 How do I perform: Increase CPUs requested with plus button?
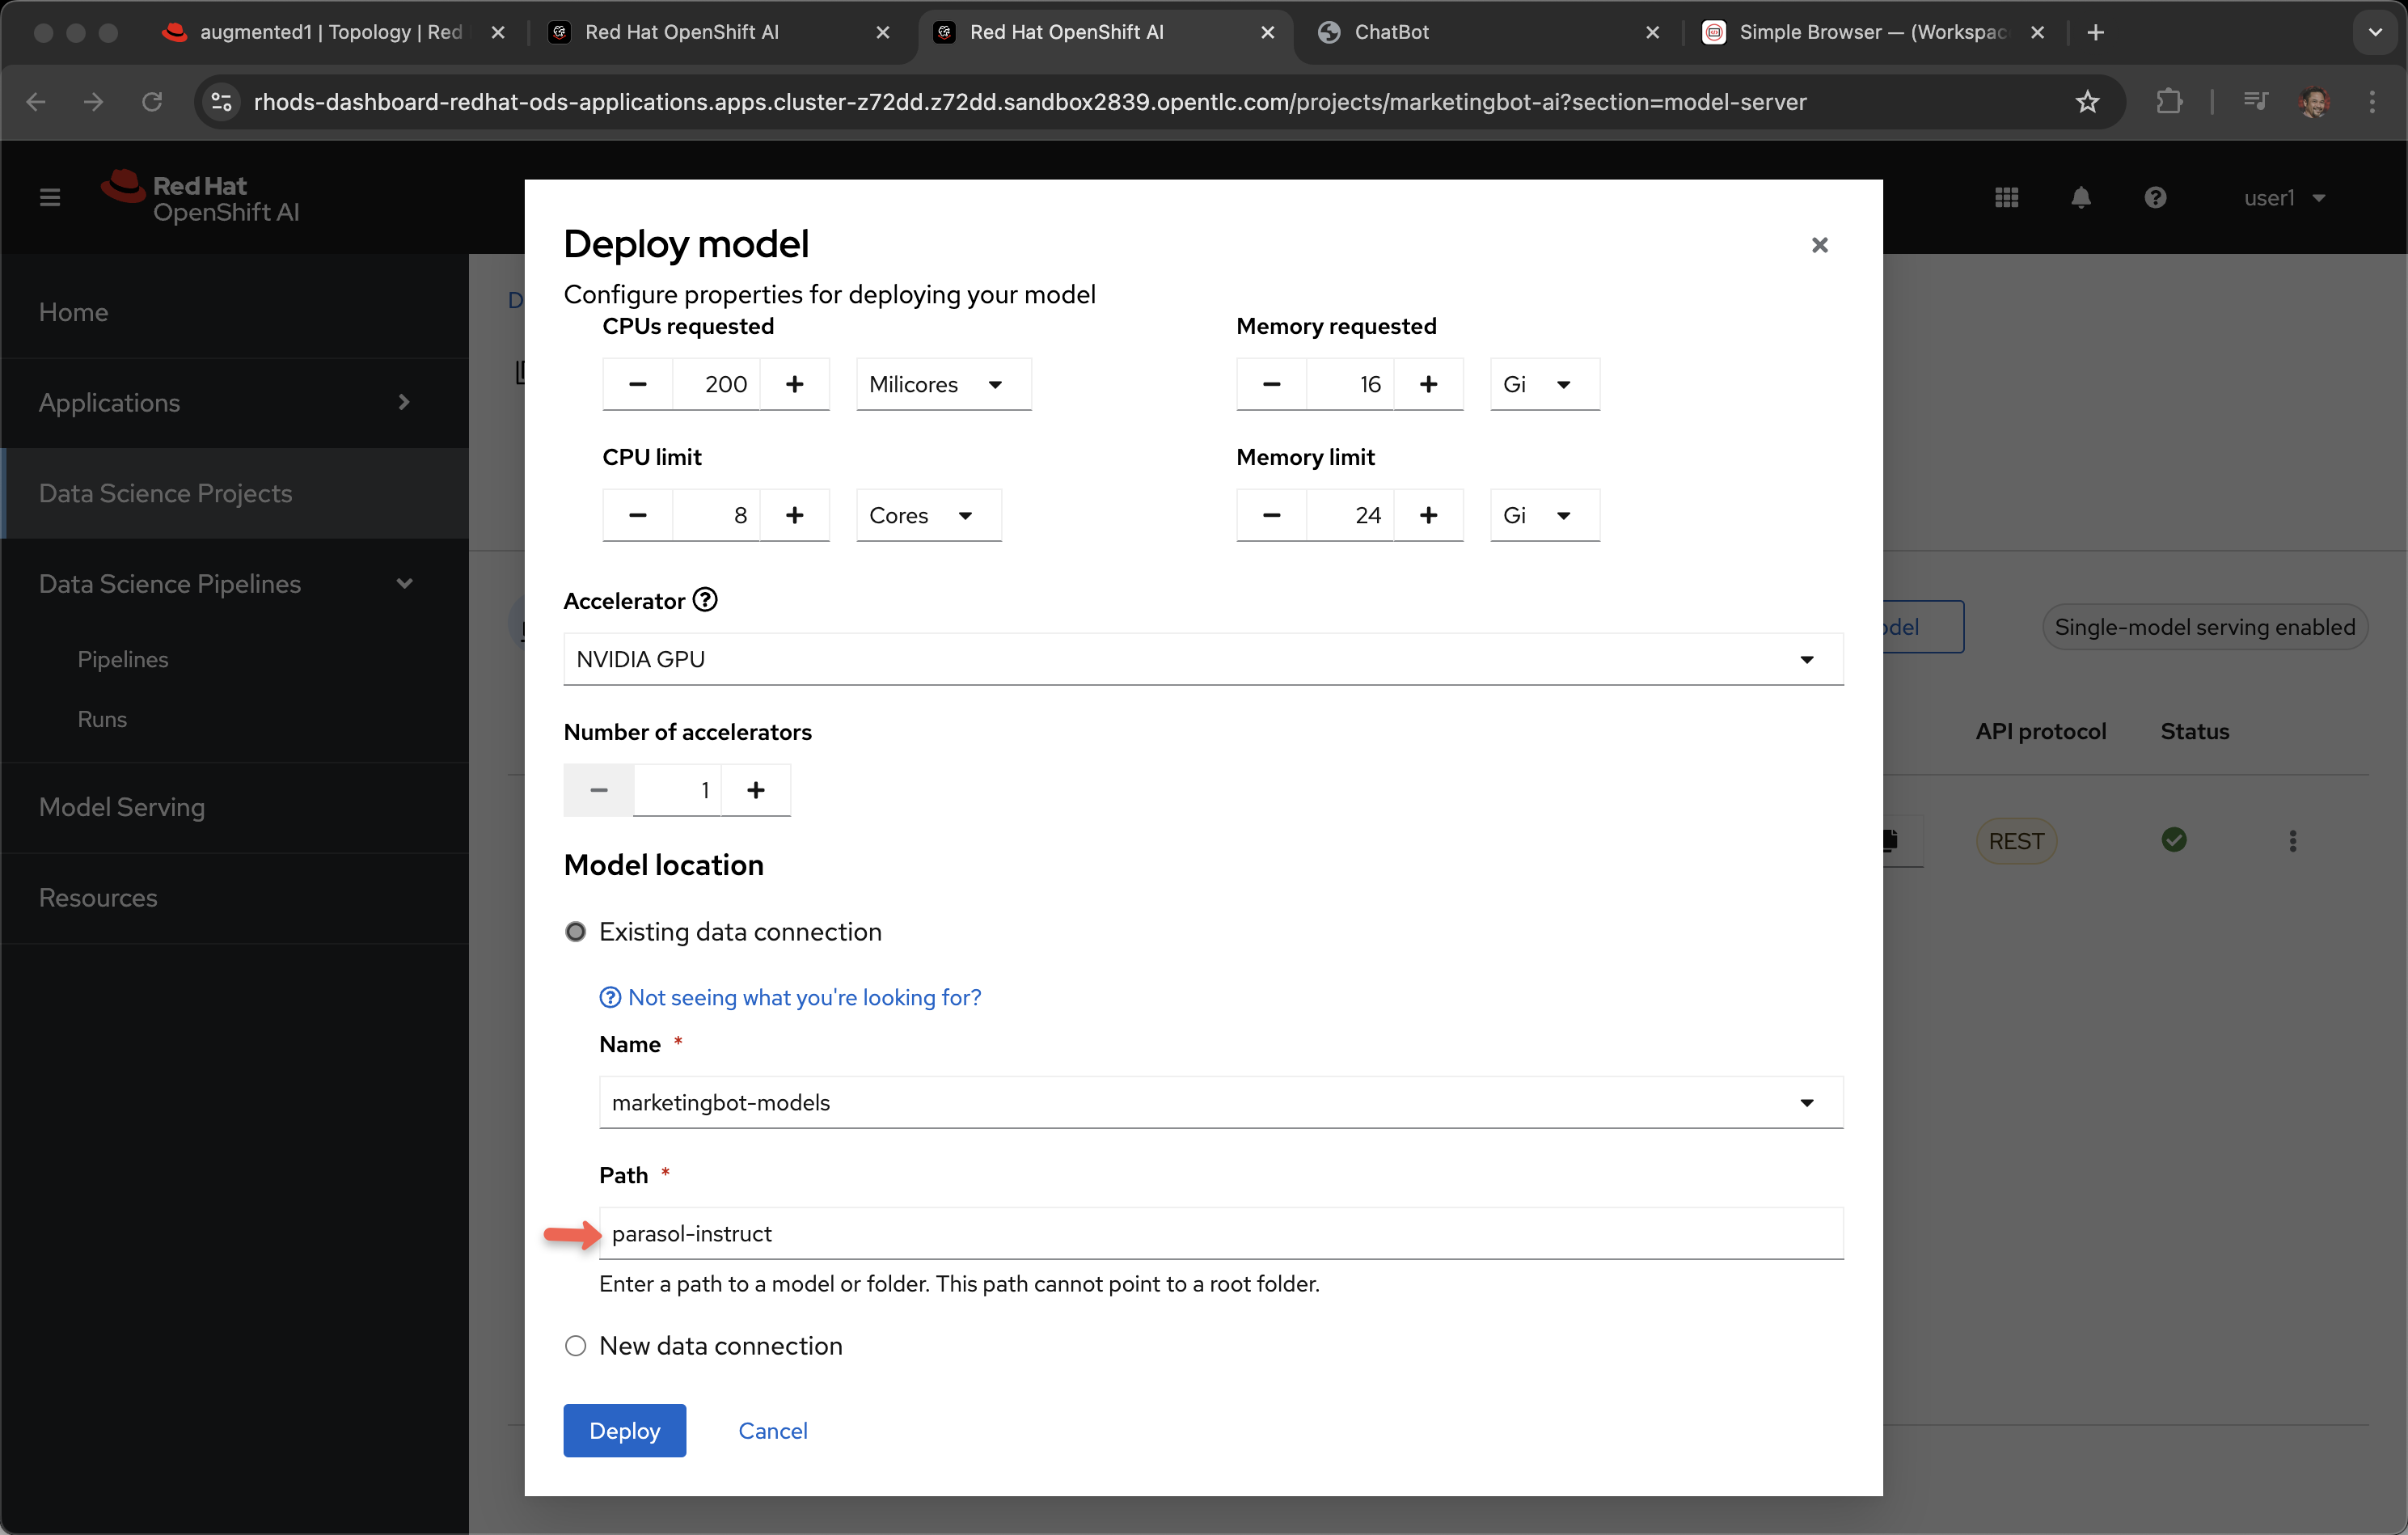pyautogui.click(x=794, y=384)
